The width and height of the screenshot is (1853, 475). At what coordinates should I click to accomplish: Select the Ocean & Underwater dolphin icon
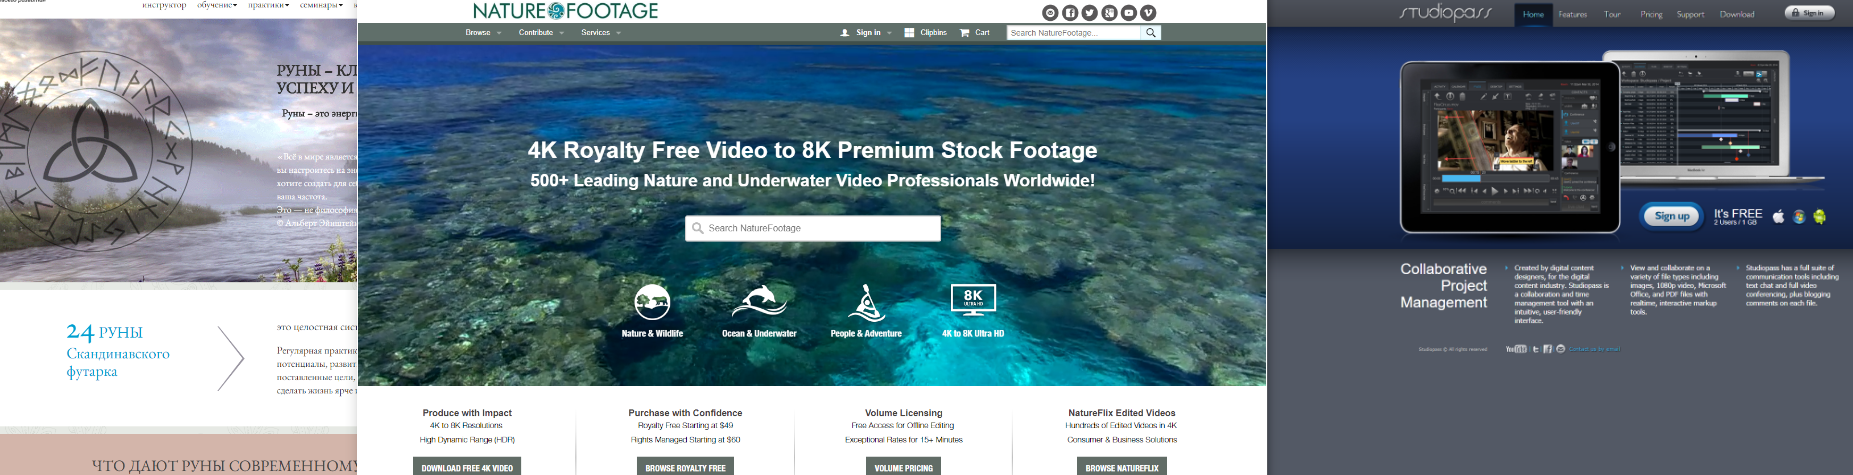pyautogui.click(x=760, y=301)
